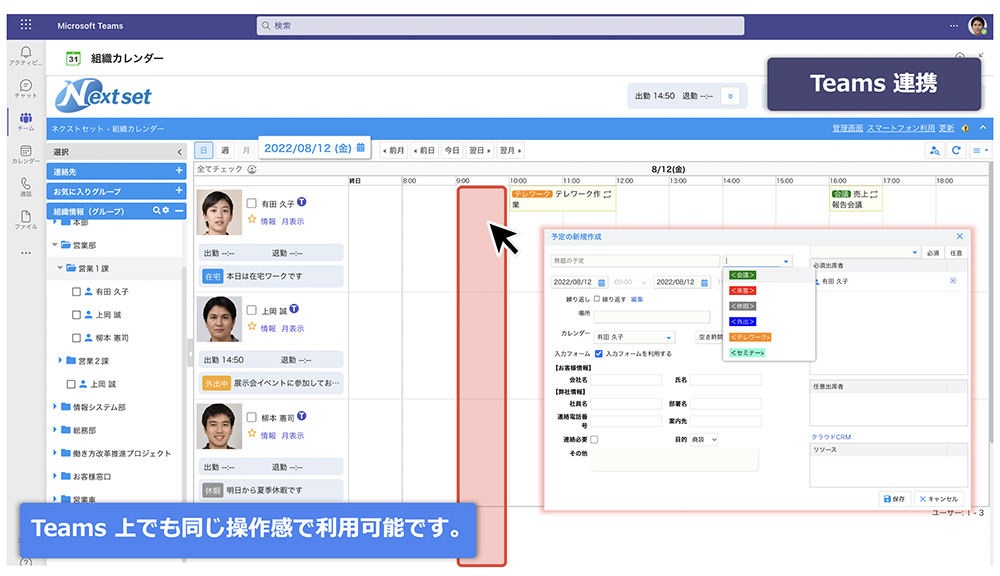This screenshot has height=576, width=1000.
Task: Collapse the header with the up chevron icon
Action: [x=983, y=128]
